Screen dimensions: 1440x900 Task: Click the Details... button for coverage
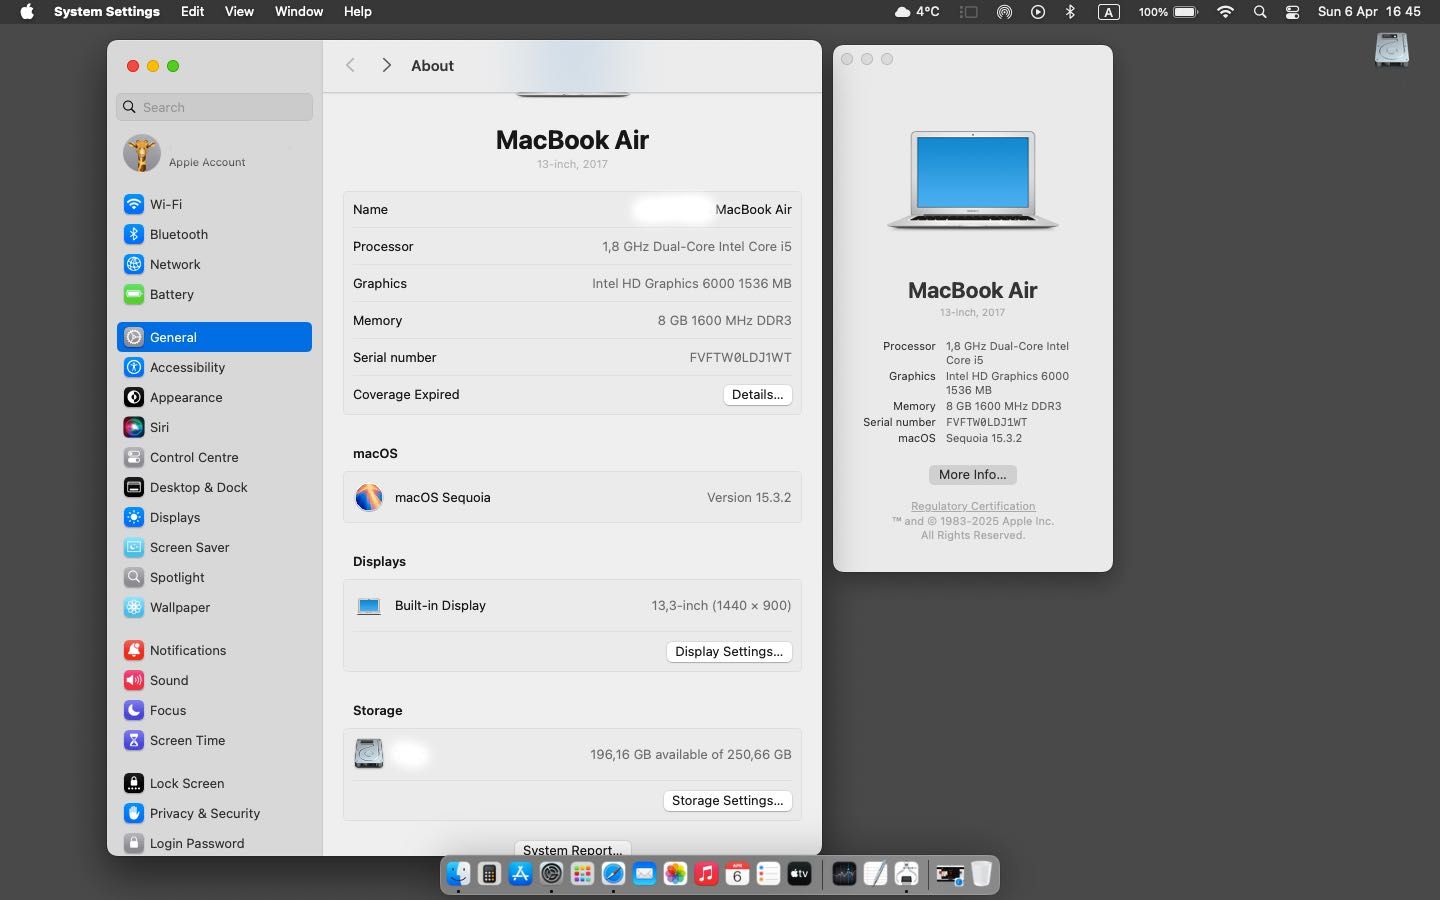pos(757,394)
